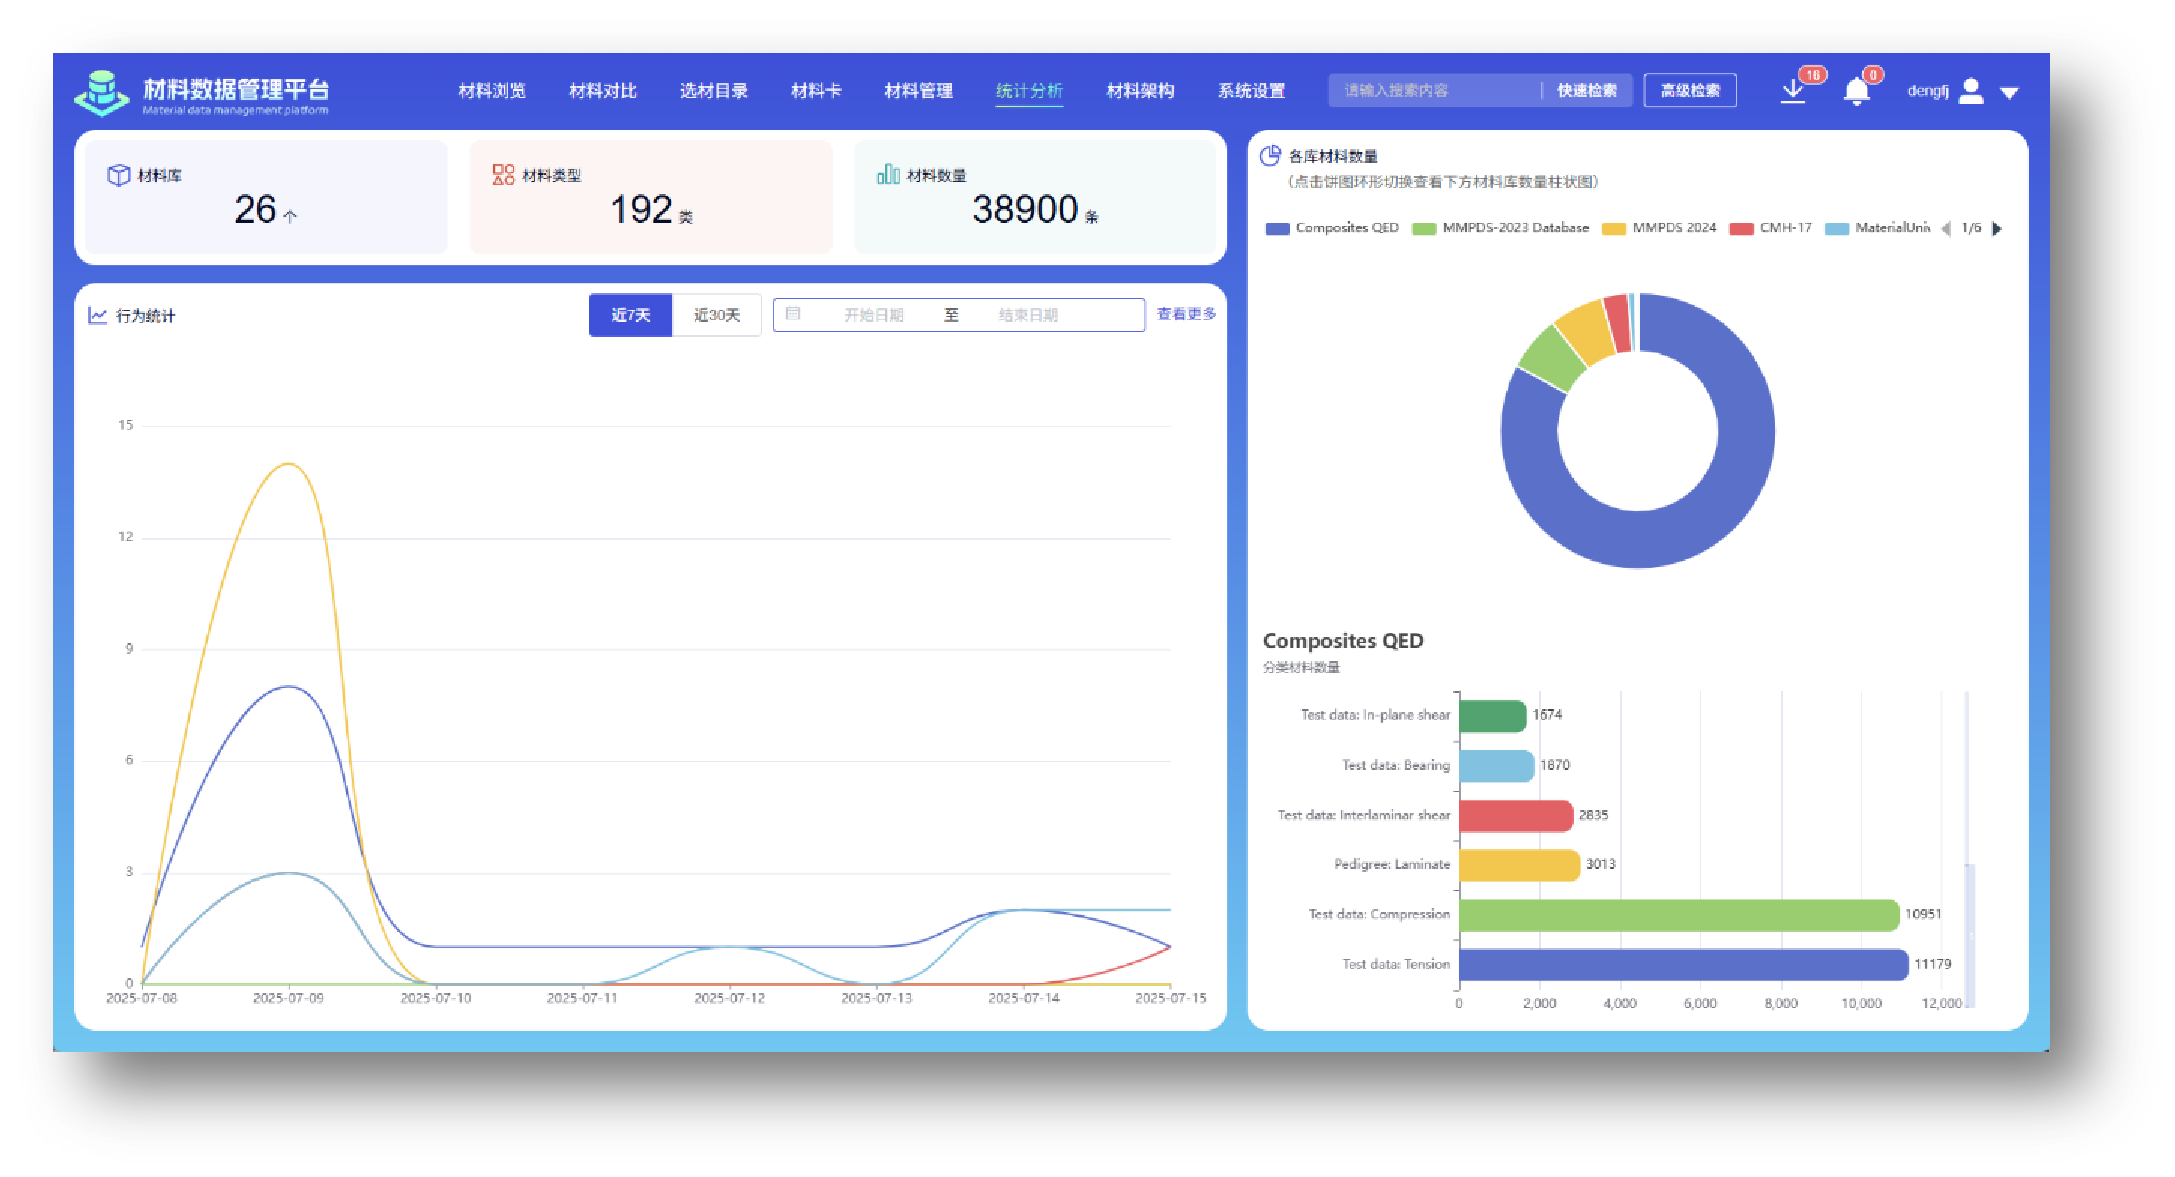Click the value label 10951
Screen dimensions: 2175x1177
[1923, 914]
